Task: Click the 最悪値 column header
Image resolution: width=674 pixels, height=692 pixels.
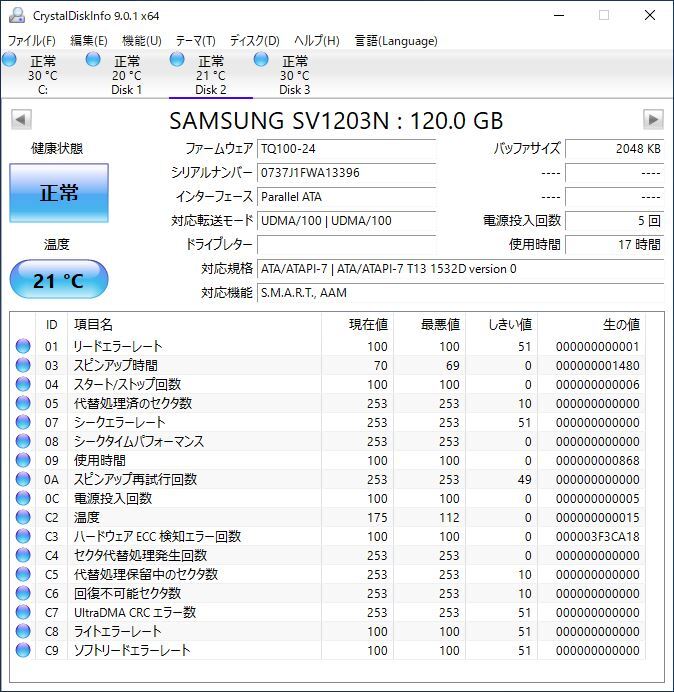Action: [x=429, y=324]
